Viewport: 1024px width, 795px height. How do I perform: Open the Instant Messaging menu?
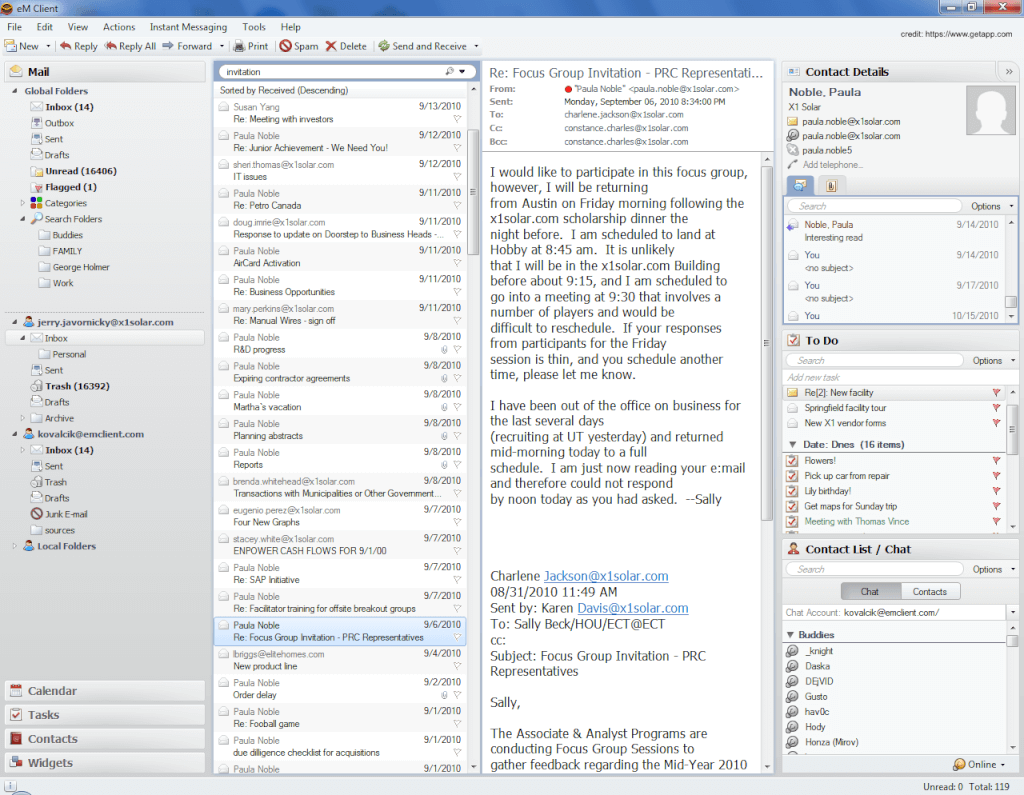(x=188, y=27)
